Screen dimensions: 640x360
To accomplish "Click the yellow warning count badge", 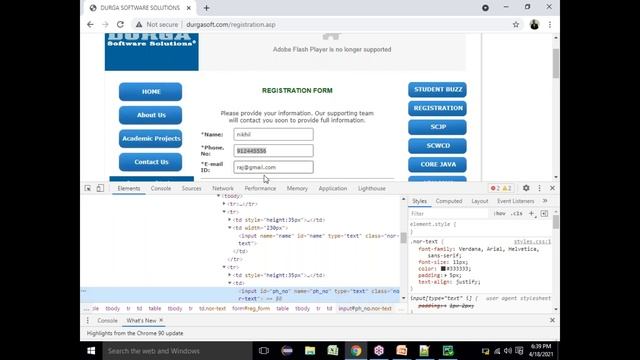I will (507, 188).
